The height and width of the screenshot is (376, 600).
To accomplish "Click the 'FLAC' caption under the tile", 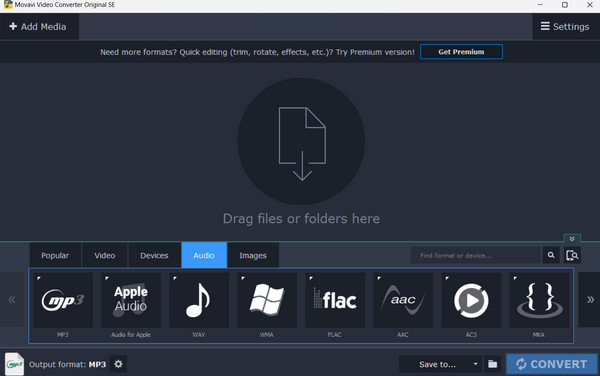I will point(334,335).
